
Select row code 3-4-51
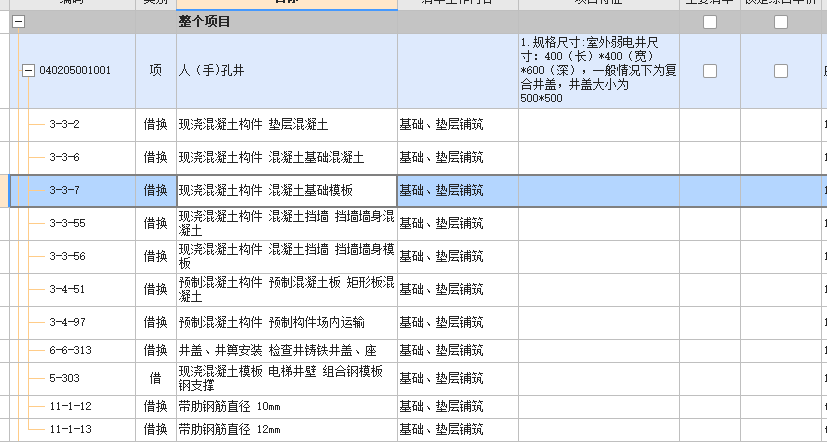coord(67,289)
